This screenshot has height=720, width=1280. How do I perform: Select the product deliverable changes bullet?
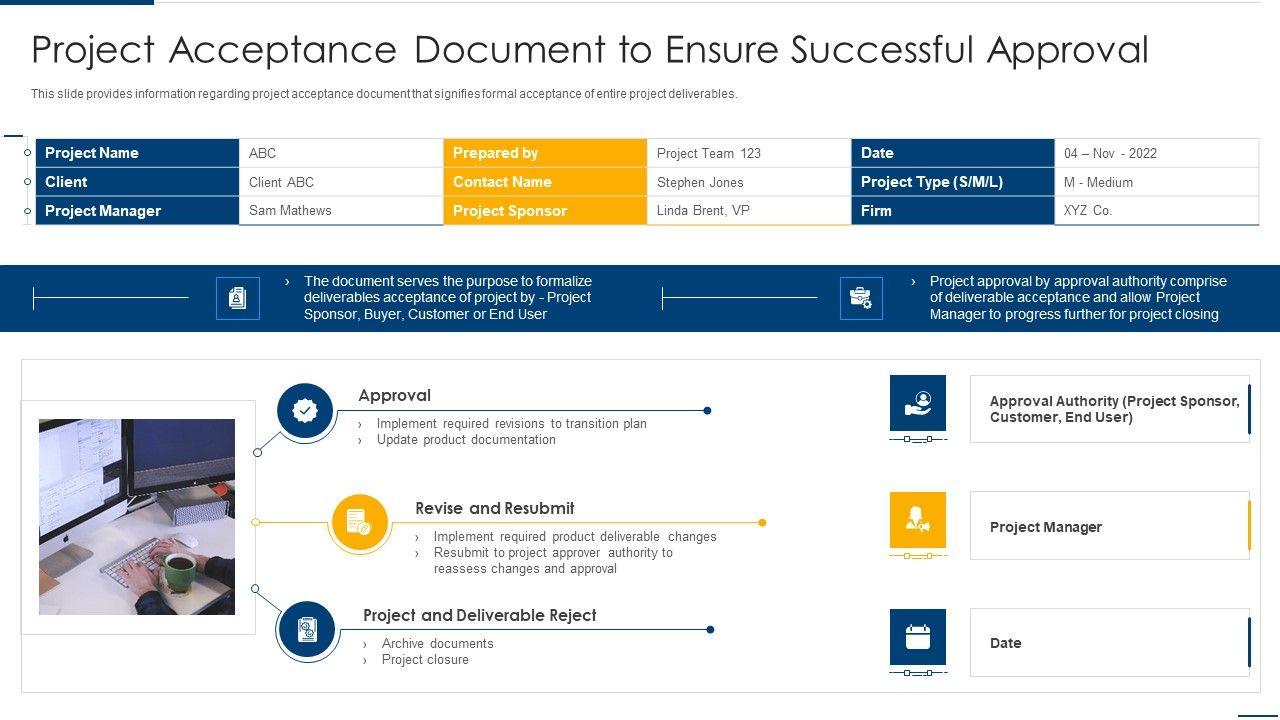tap(575, 537)
